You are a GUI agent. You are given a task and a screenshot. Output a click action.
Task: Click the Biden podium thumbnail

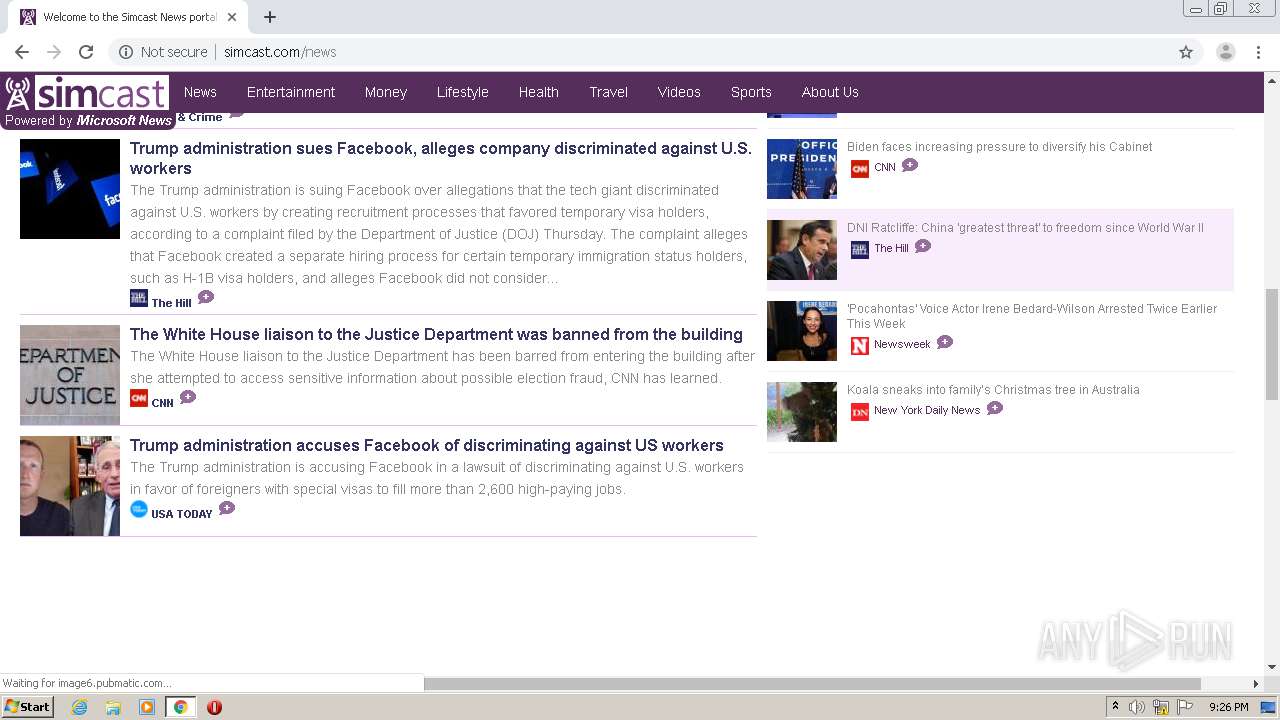point(802,169)
